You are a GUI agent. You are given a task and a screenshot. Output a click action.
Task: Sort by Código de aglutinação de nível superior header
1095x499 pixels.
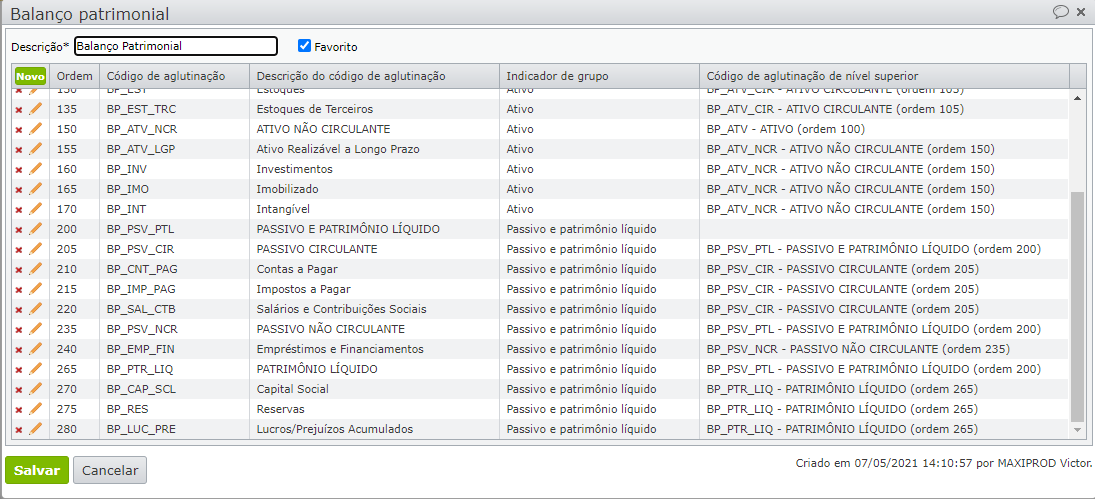click(x=884, y=76)
